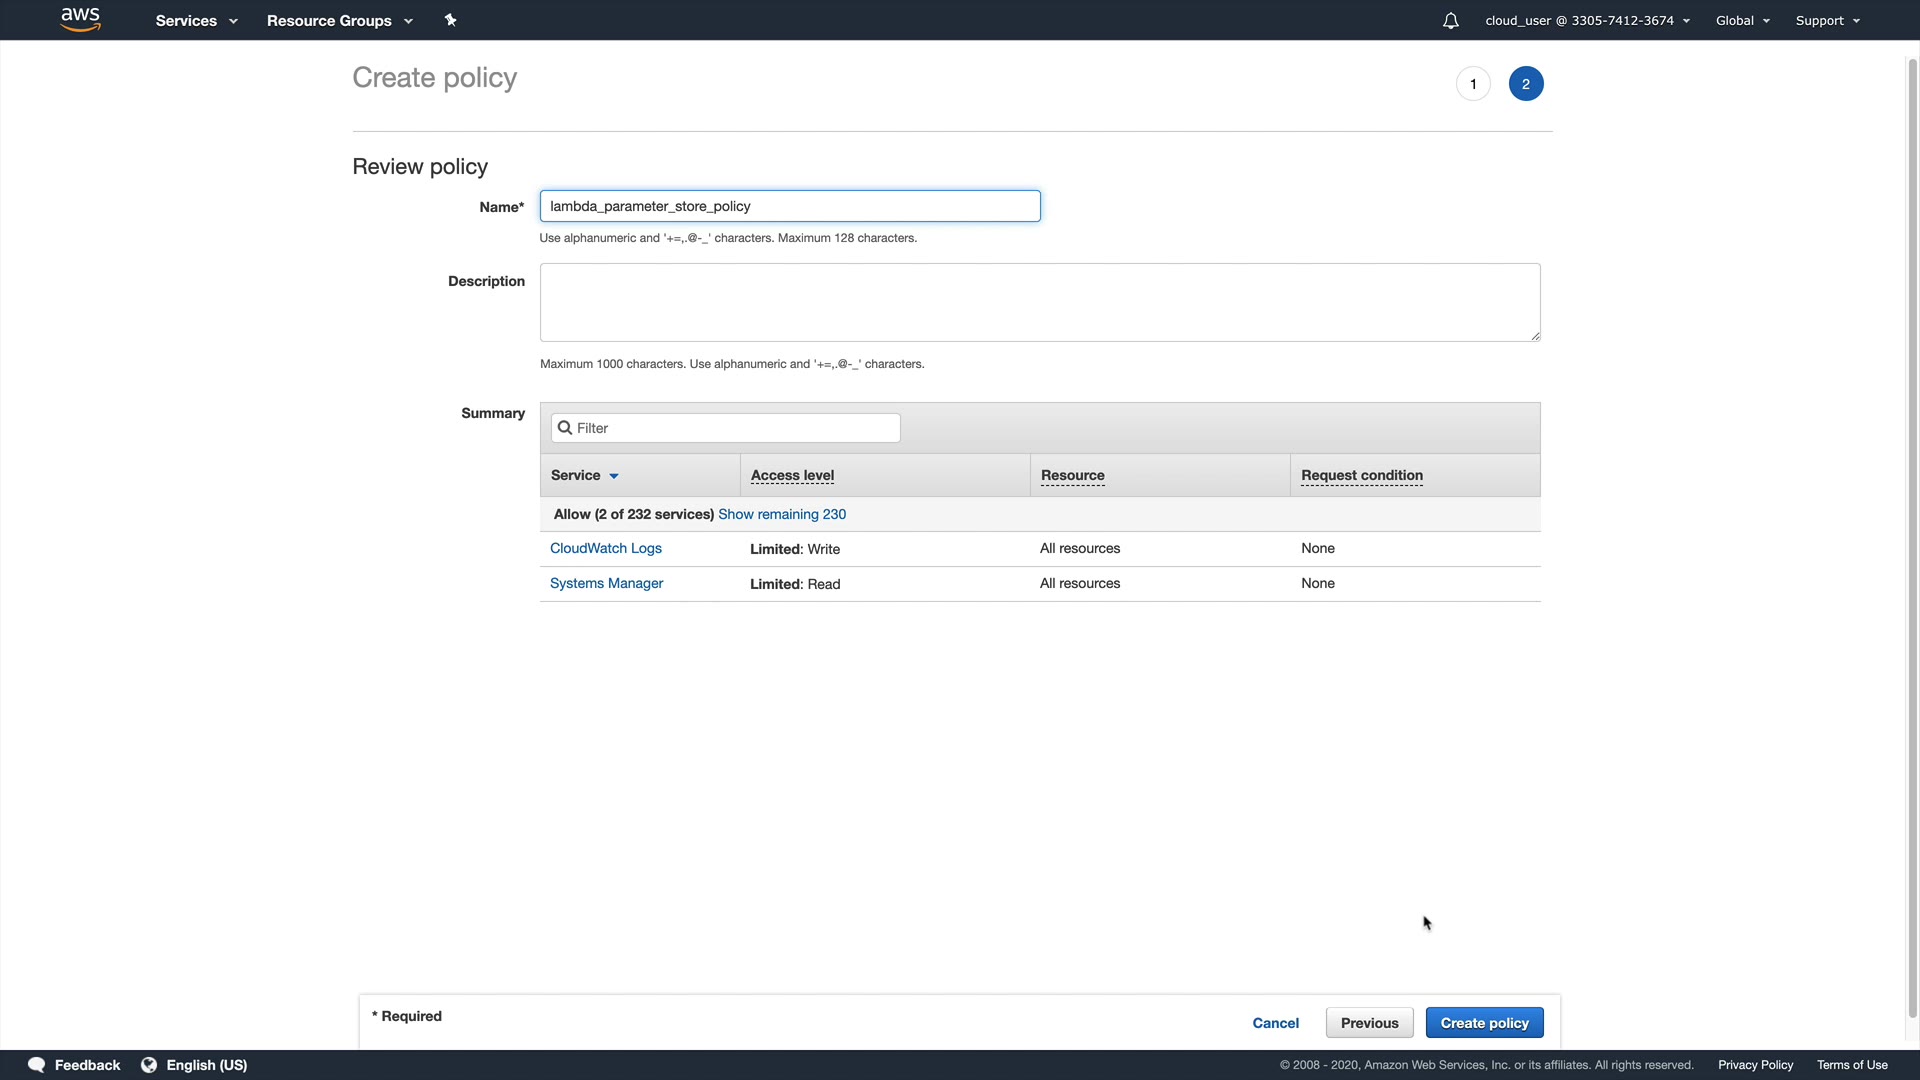Click the Cancel link
Viewport: 1920px width, 1080px height.
point(1275,1023)
